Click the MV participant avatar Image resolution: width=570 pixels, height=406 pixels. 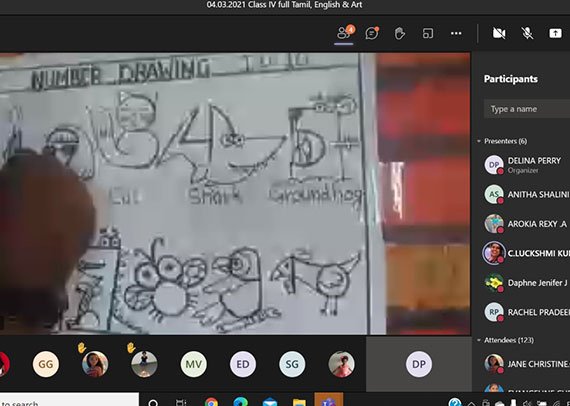[193, 364]
